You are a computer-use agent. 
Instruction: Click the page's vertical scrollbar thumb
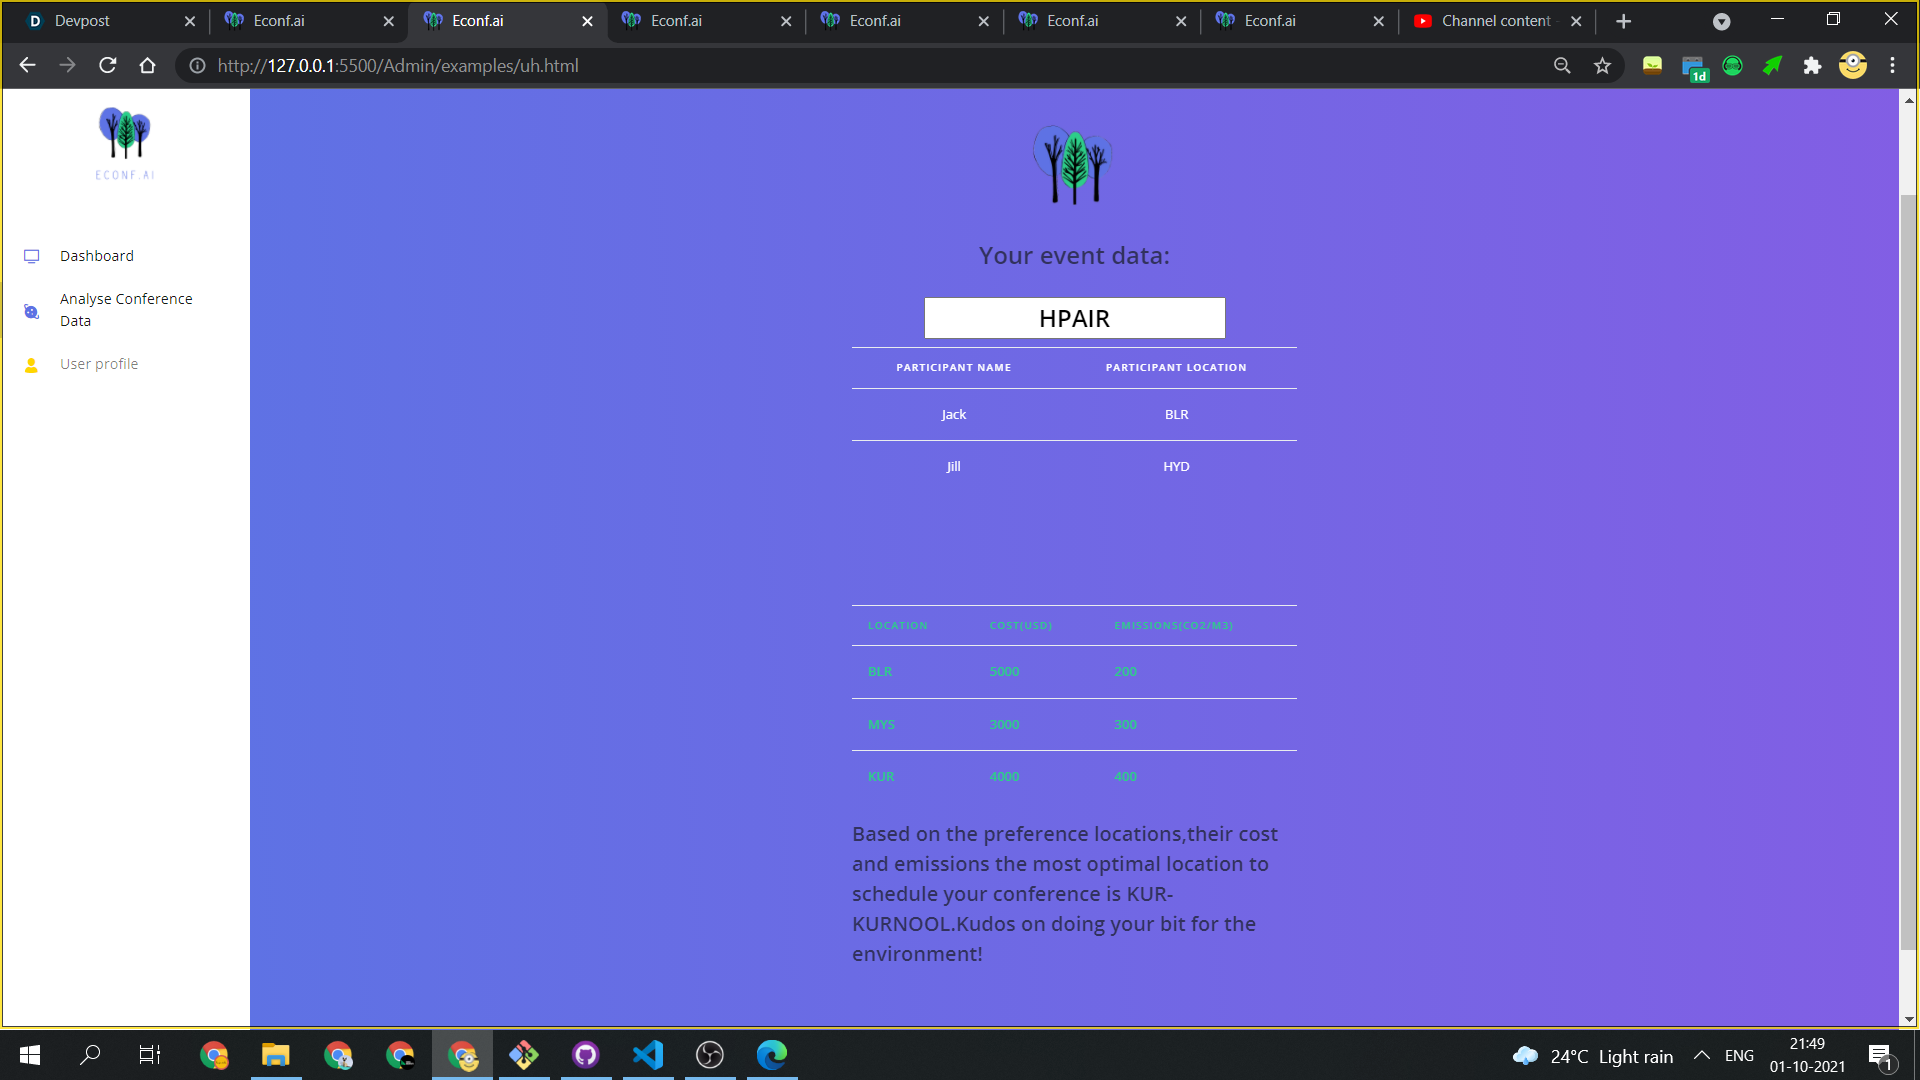tap(1908, 570)
